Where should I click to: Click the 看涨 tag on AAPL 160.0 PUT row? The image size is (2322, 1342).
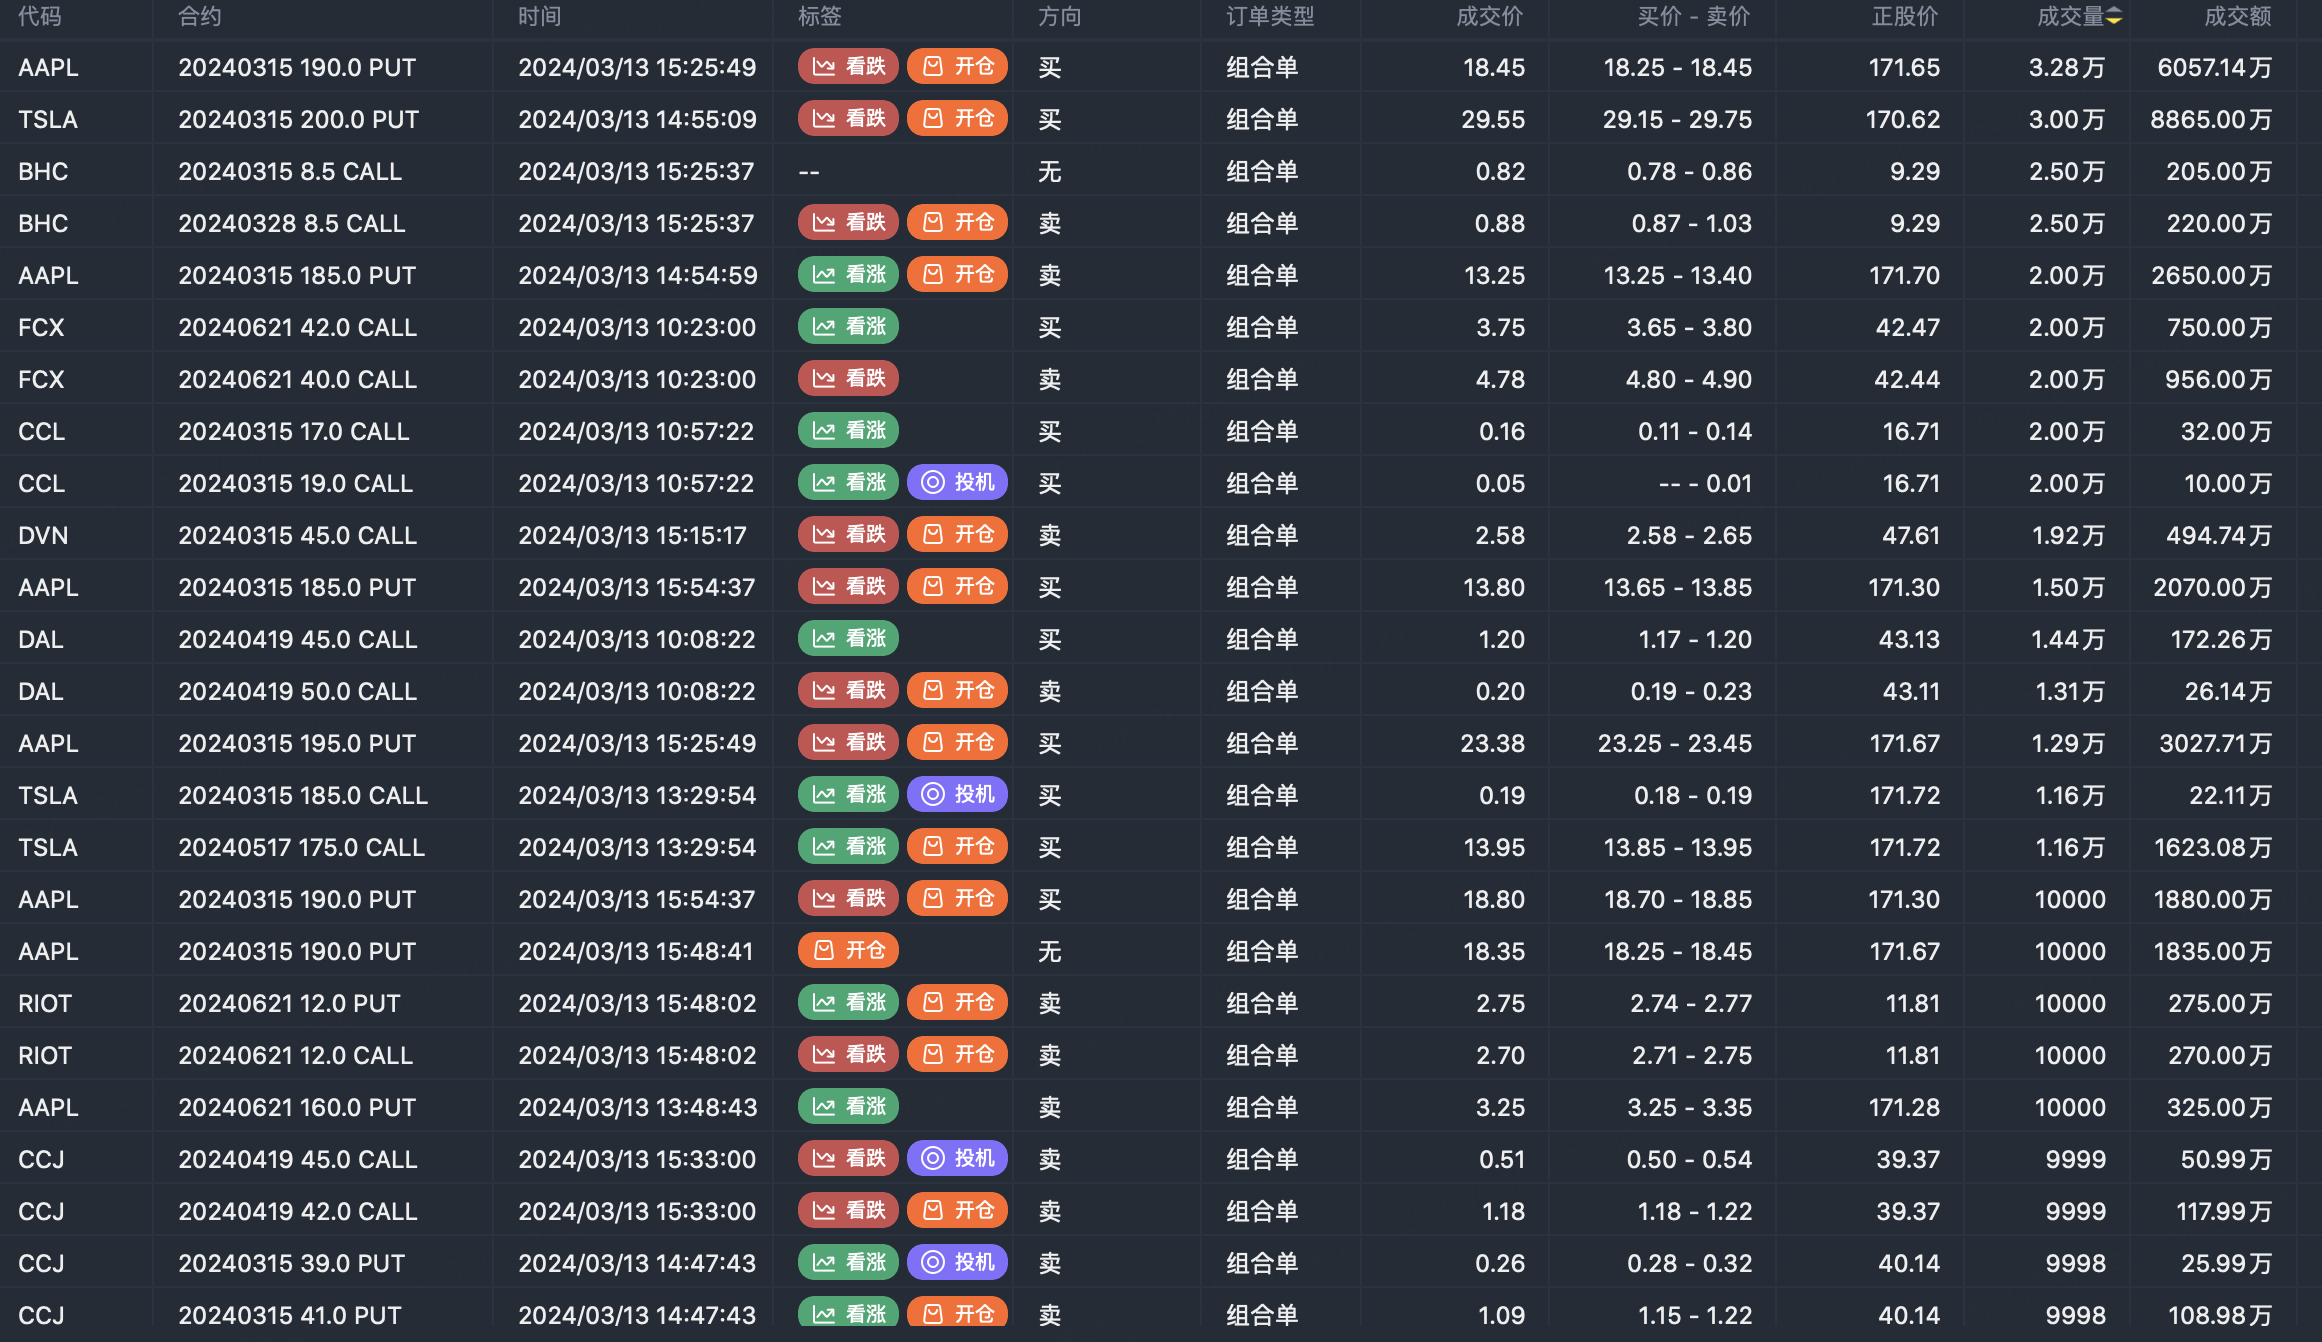point(848,1107)
